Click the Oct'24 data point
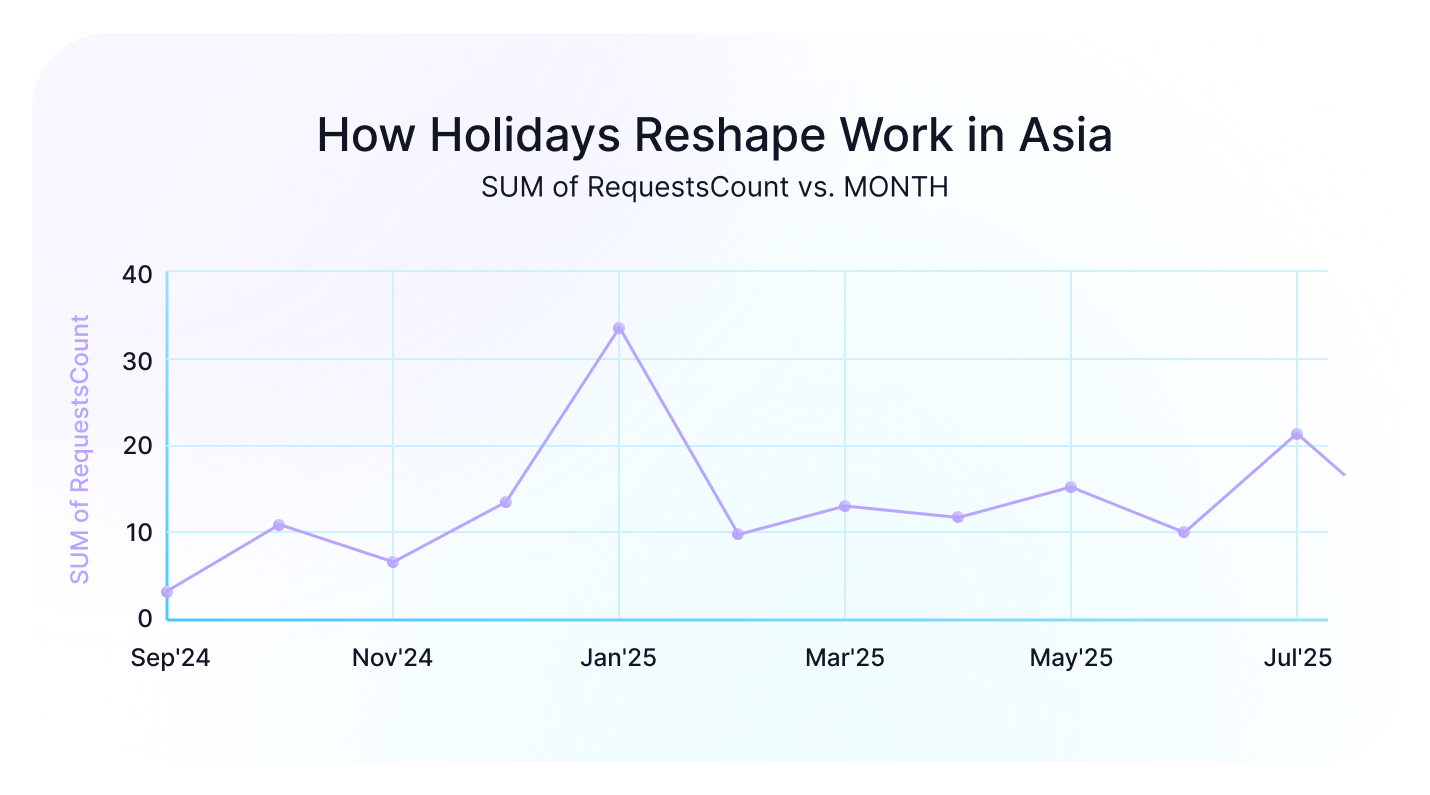The width and height of the screenshot is (1430, 795). pos(281,523)
